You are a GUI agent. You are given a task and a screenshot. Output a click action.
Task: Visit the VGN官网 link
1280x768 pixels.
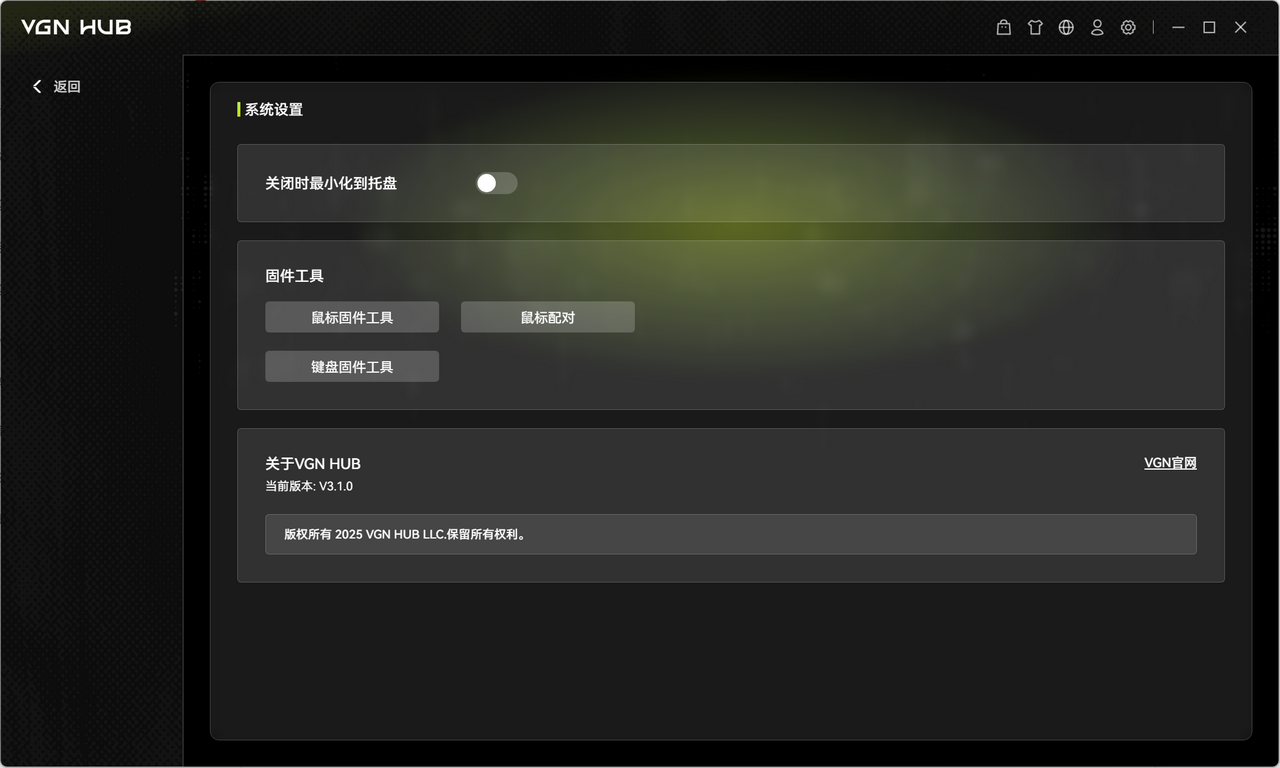(x=1170, y=463)
